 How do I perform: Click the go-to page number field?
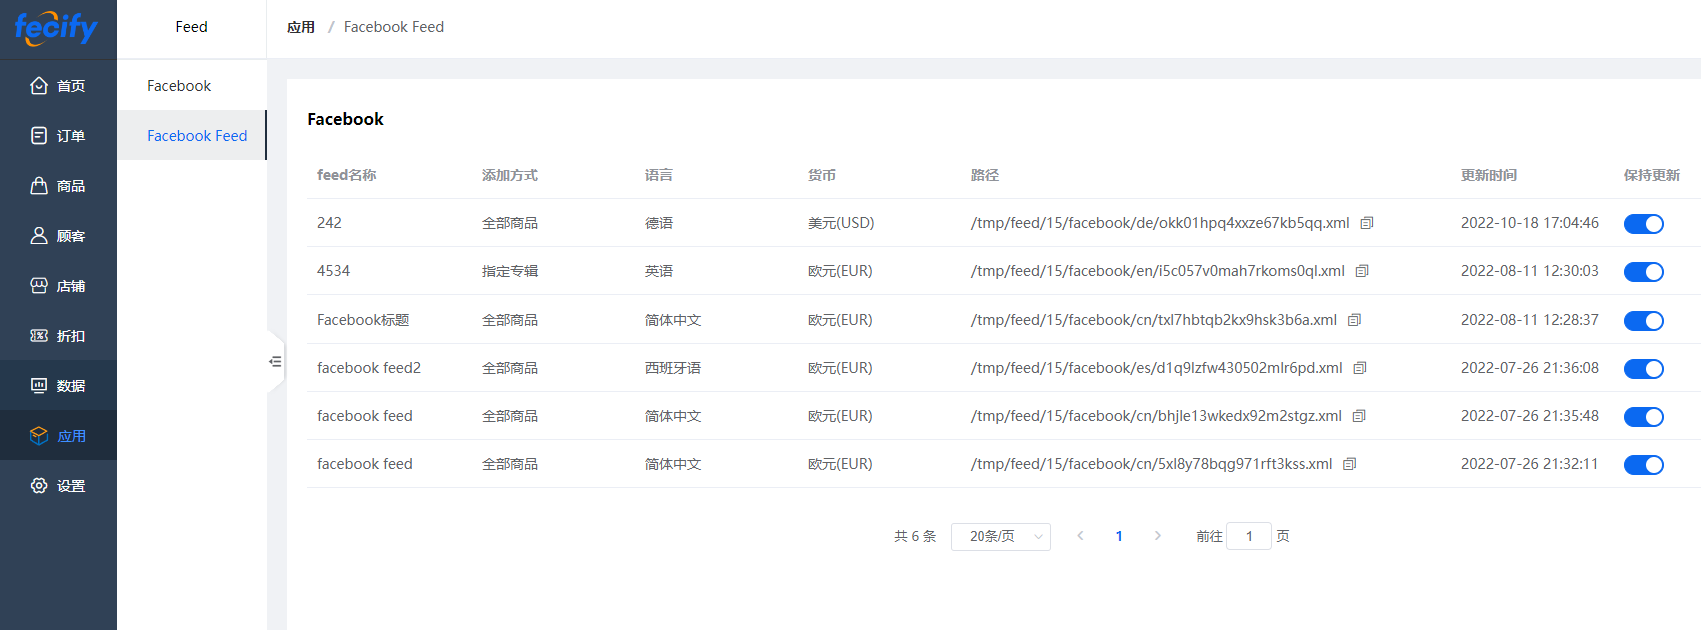[x=1249, y=537]
